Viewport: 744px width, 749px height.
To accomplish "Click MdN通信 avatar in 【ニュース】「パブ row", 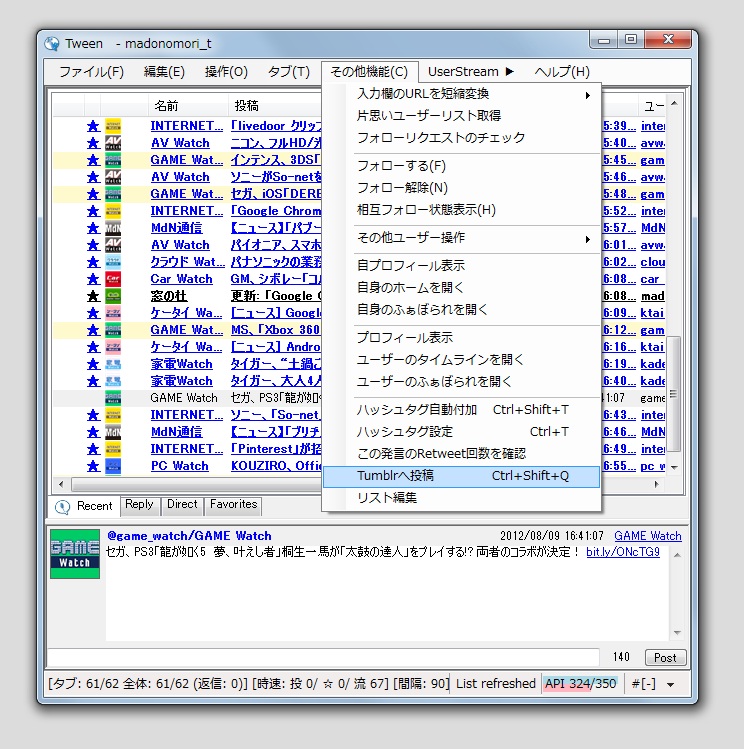I will [x=113, y=228].
